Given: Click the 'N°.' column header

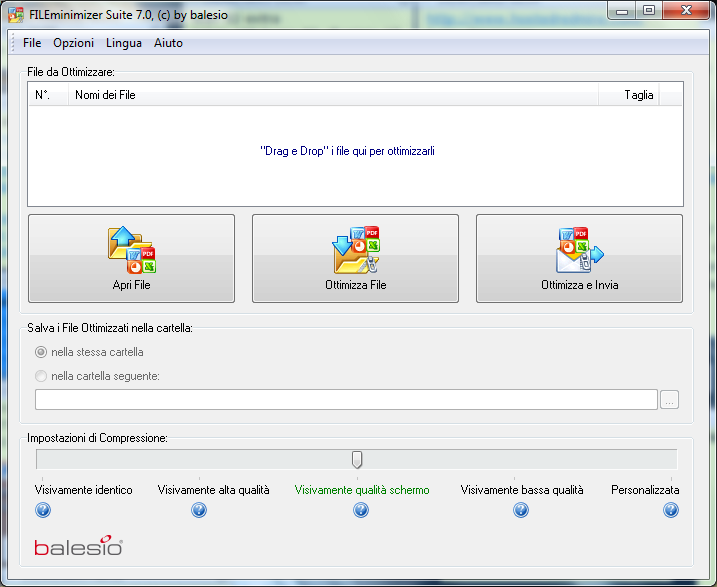Looking at the screenshot, I should point(48,95).
